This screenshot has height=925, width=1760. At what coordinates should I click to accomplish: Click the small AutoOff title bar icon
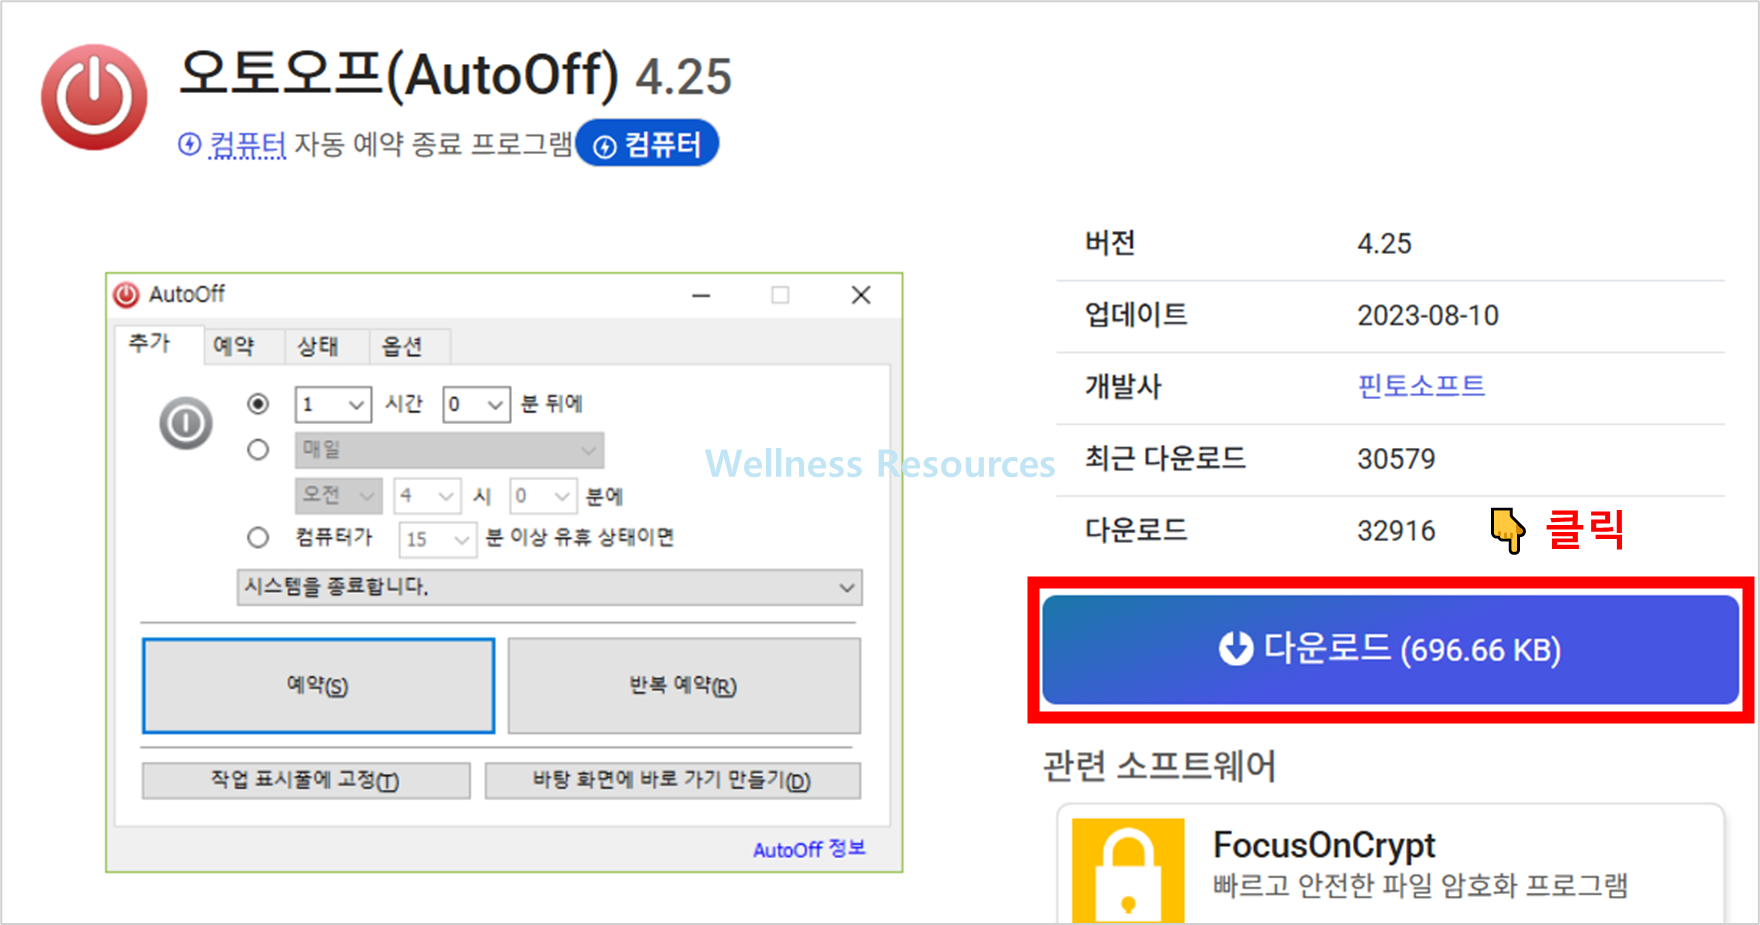pyautogui.click(x=126, y=294)
